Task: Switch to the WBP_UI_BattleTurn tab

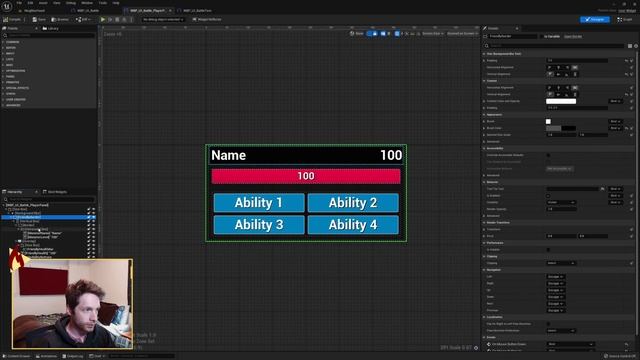Action: [197, 11]
